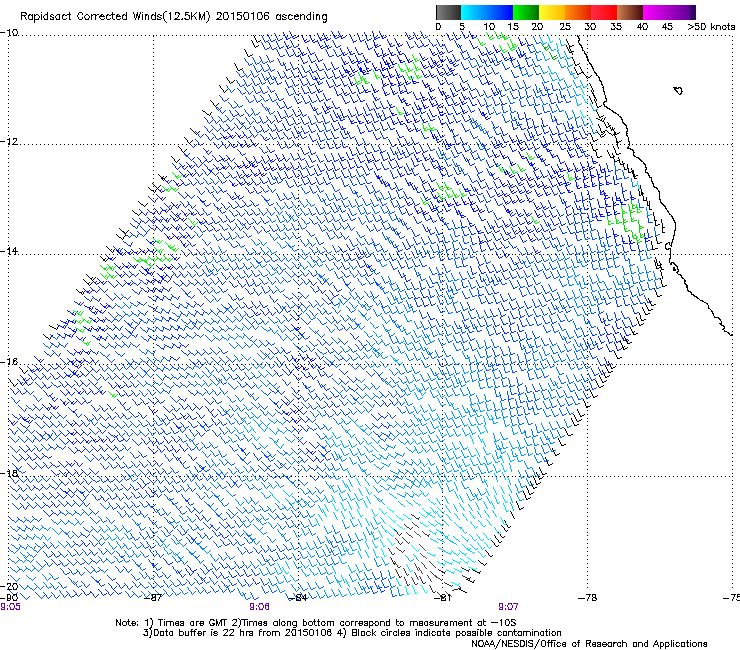The height and width of the screenshot is (650, 740).
Task: Click the purple time label '9:05'
Action: 10,607
